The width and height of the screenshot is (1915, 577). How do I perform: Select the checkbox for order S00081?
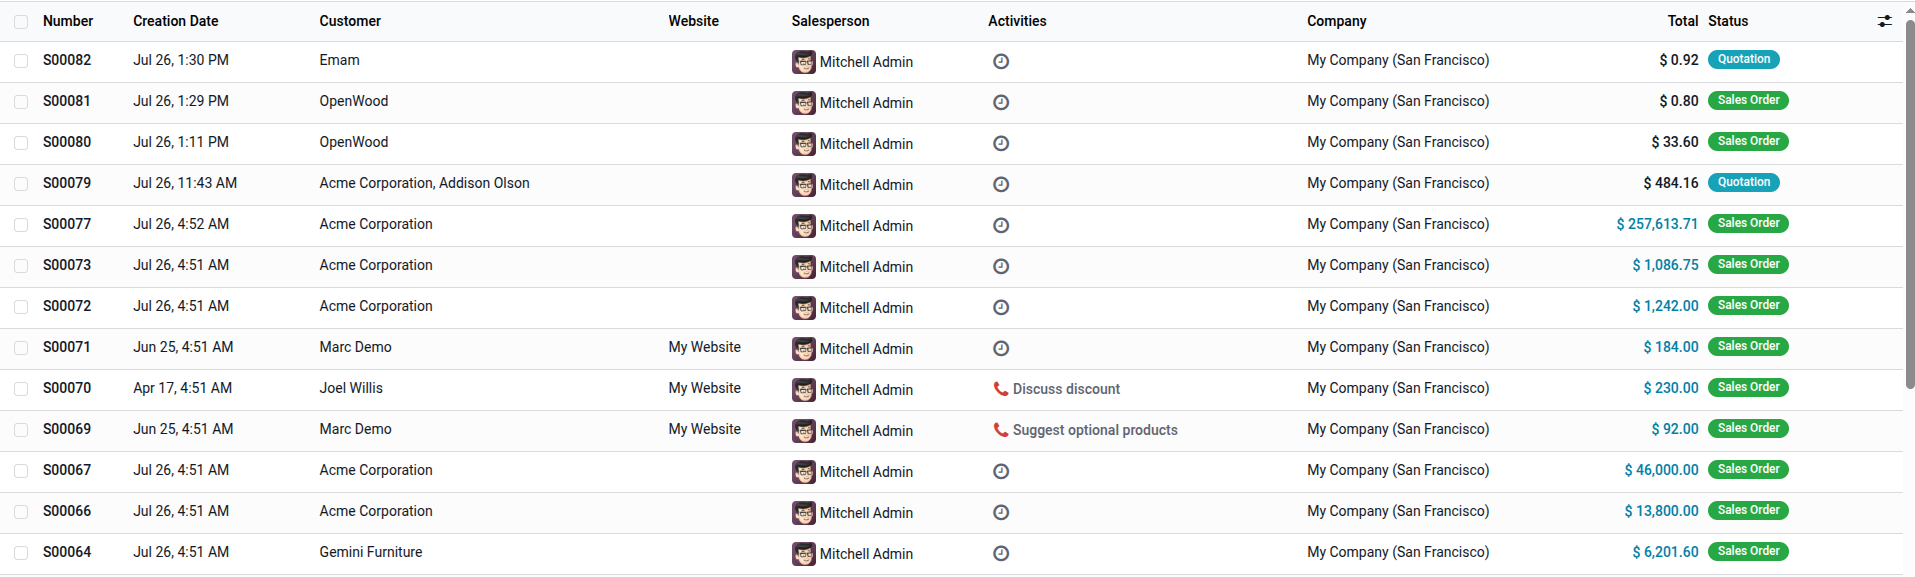pos(21,103)
